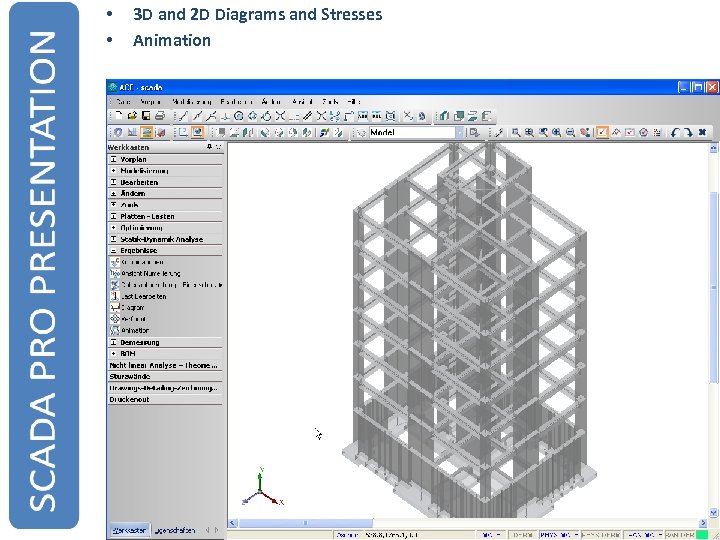
Task: Open the Drawings-Detailing section
Action: click(x=165, y=388)
